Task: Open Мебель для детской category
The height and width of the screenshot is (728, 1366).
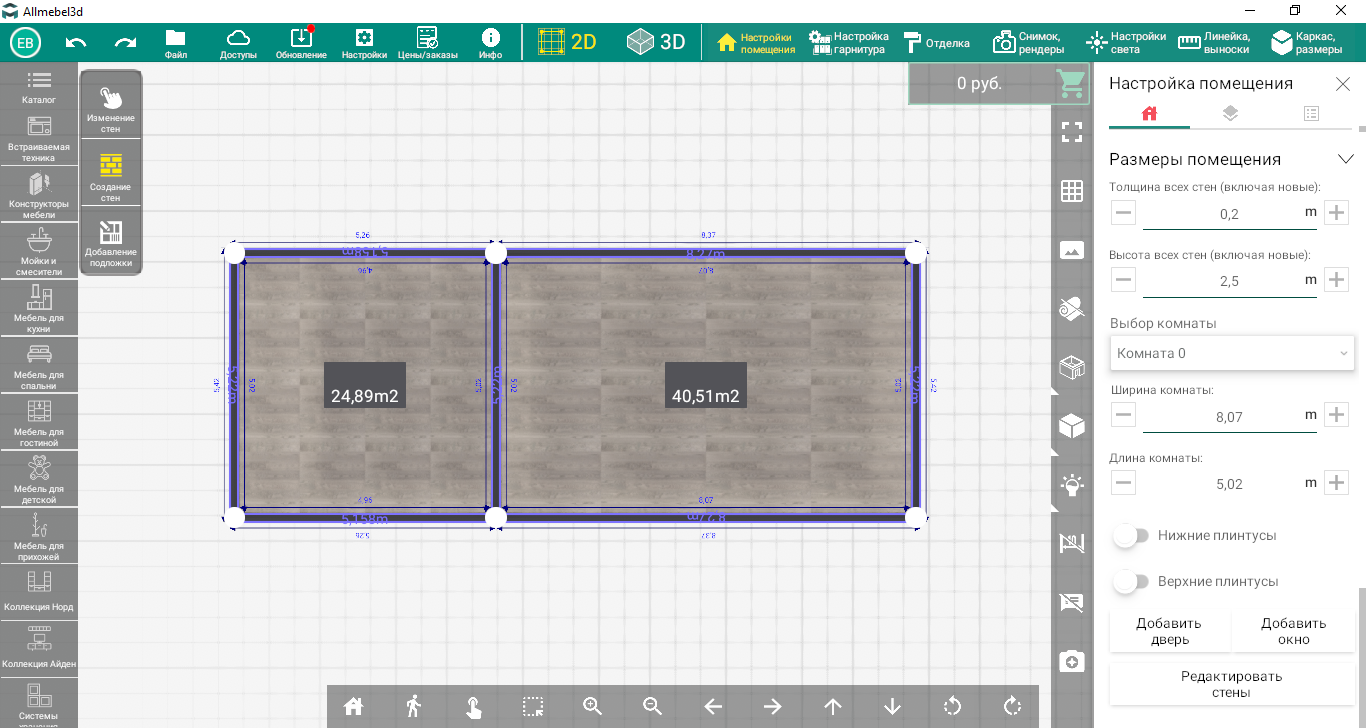Action: [39, 480]
